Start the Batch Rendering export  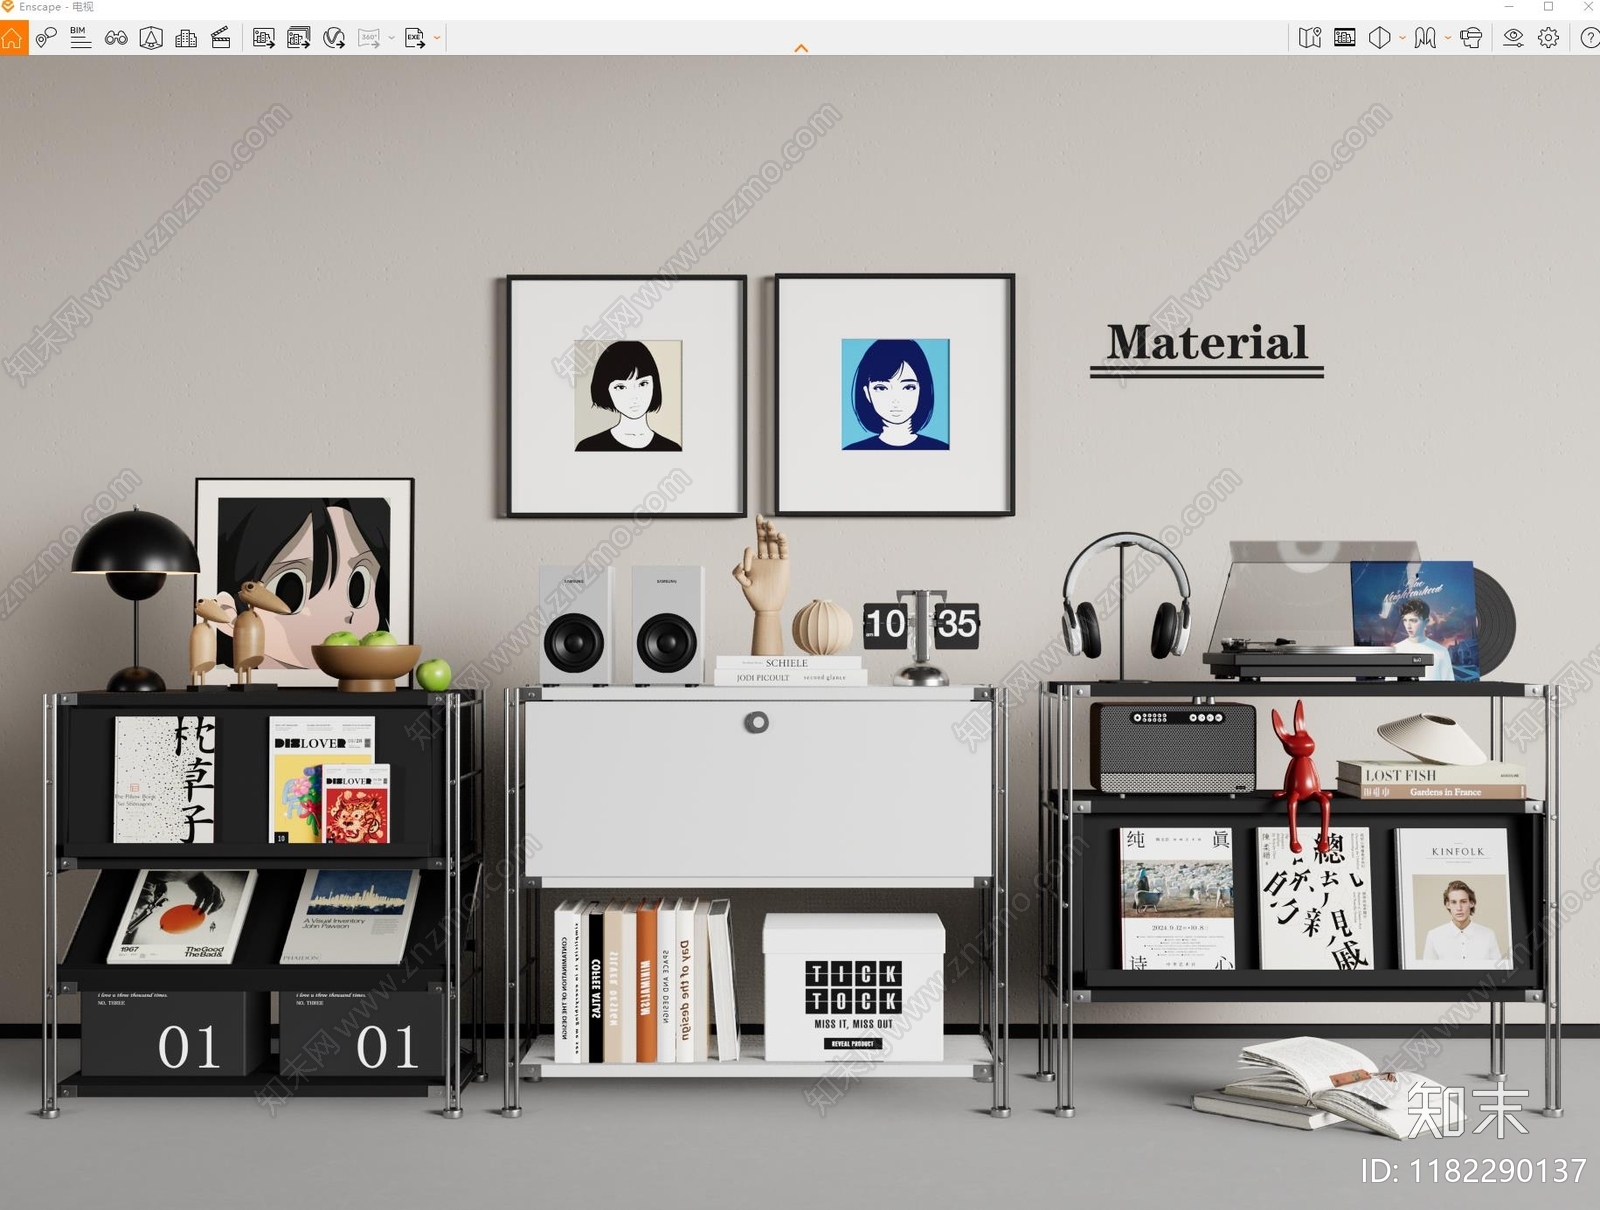[x=299, y=38]
